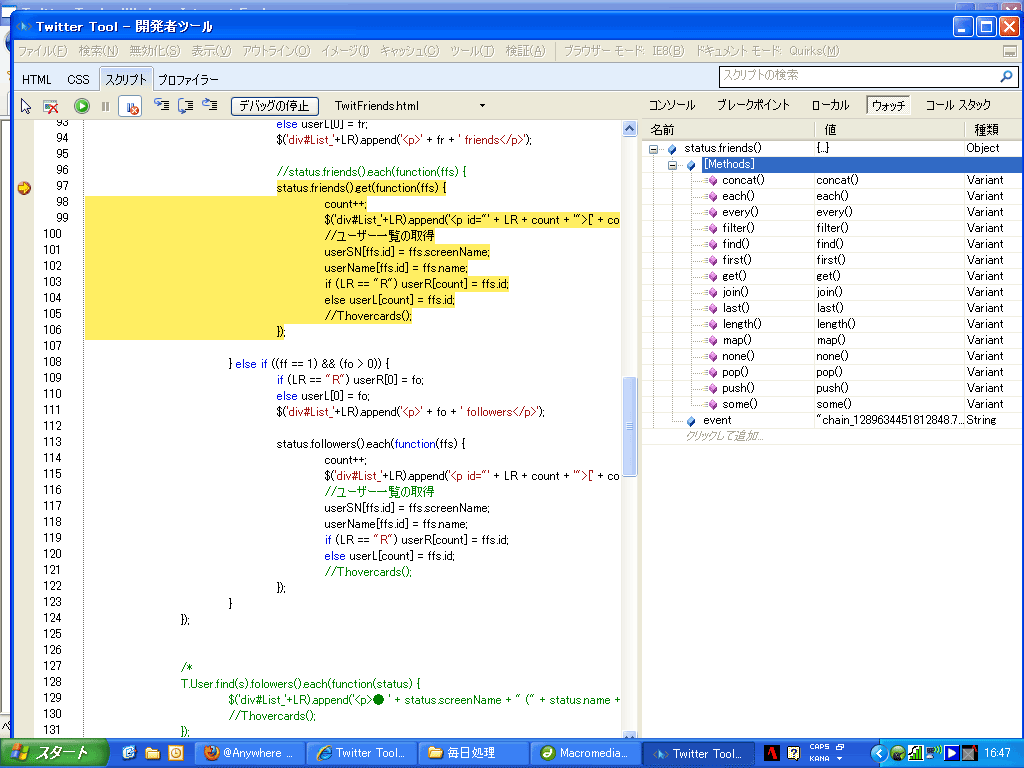1024x768 pixels.
Task: Click the Step Out icon
Action: pos(210,105)
